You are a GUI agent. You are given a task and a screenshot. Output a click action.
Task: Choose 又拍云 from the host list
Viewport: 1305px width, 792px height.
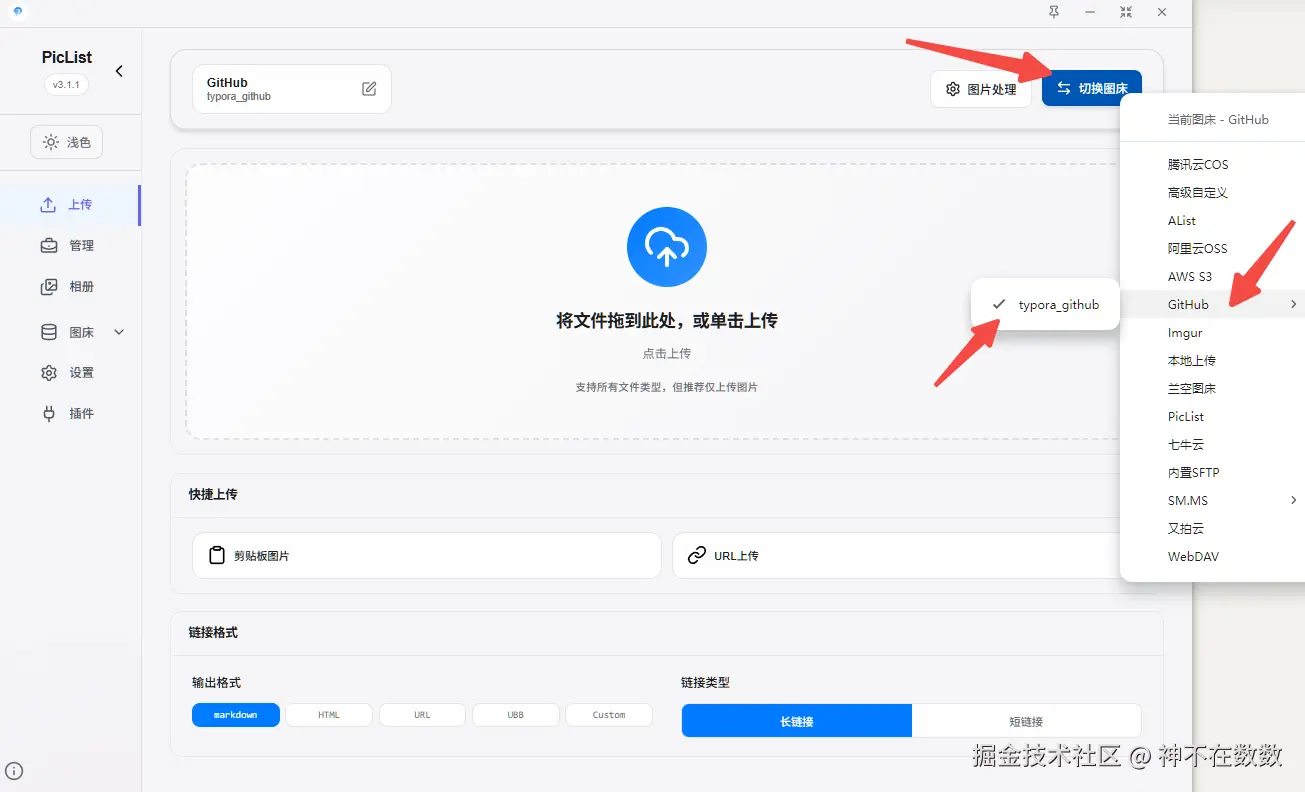click(x=1212, y=529)
